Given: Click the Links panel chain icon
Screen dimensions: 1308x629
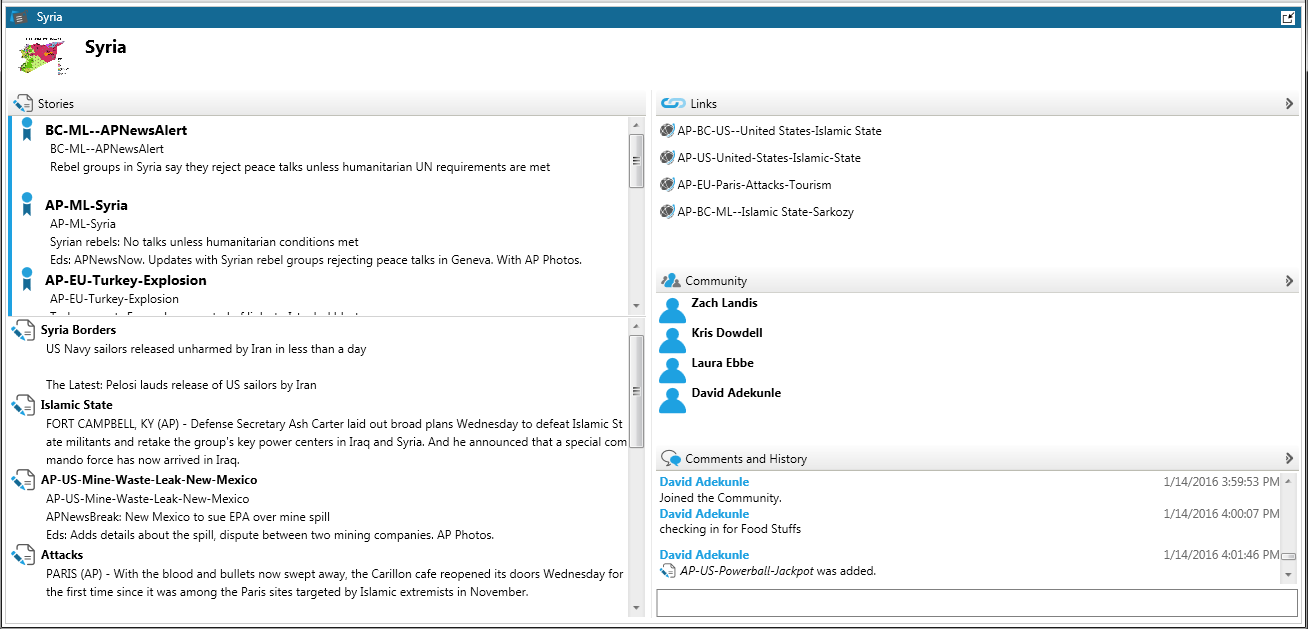Looking at the screenshot, I should point(673,104).
